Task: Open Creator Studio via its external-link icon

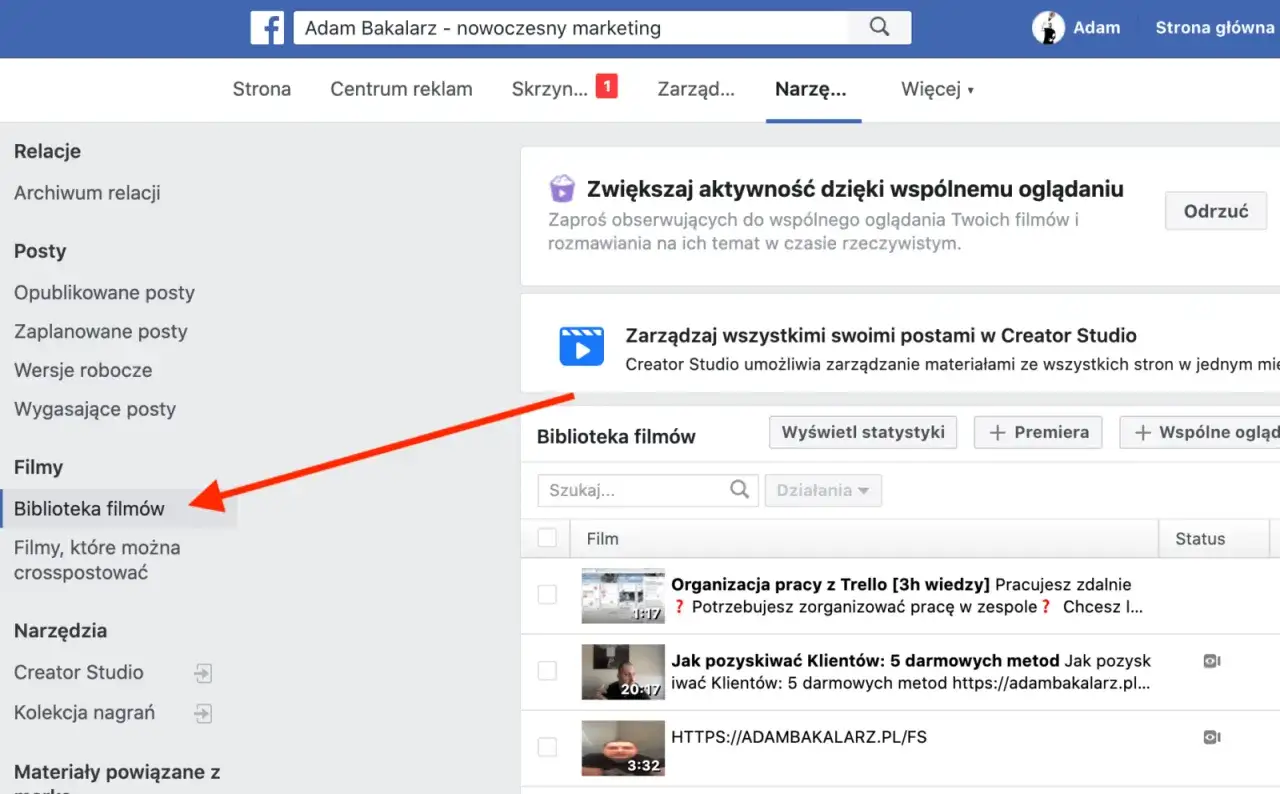Action: pos(202,673)
